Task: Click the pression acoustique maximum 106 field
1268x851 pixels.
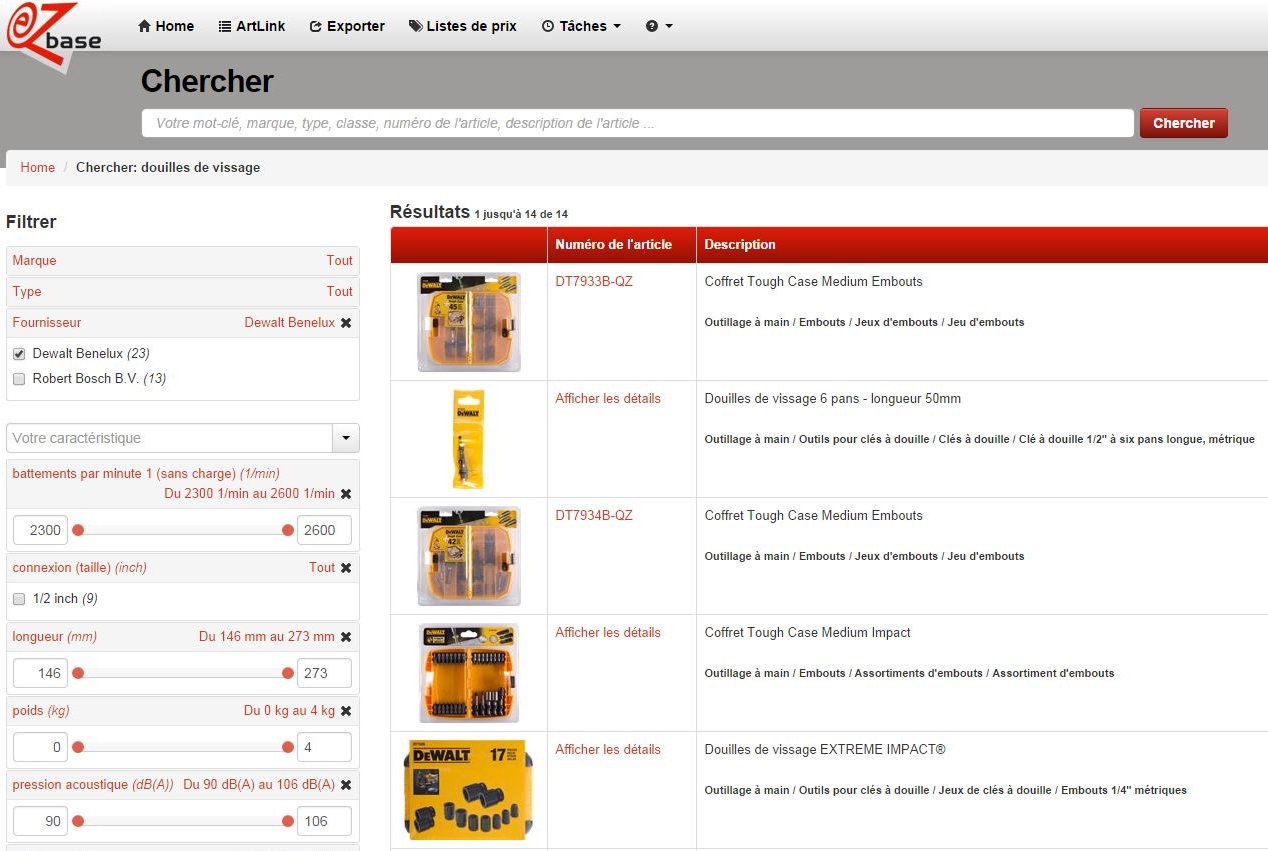Action: tap(324, 821)
